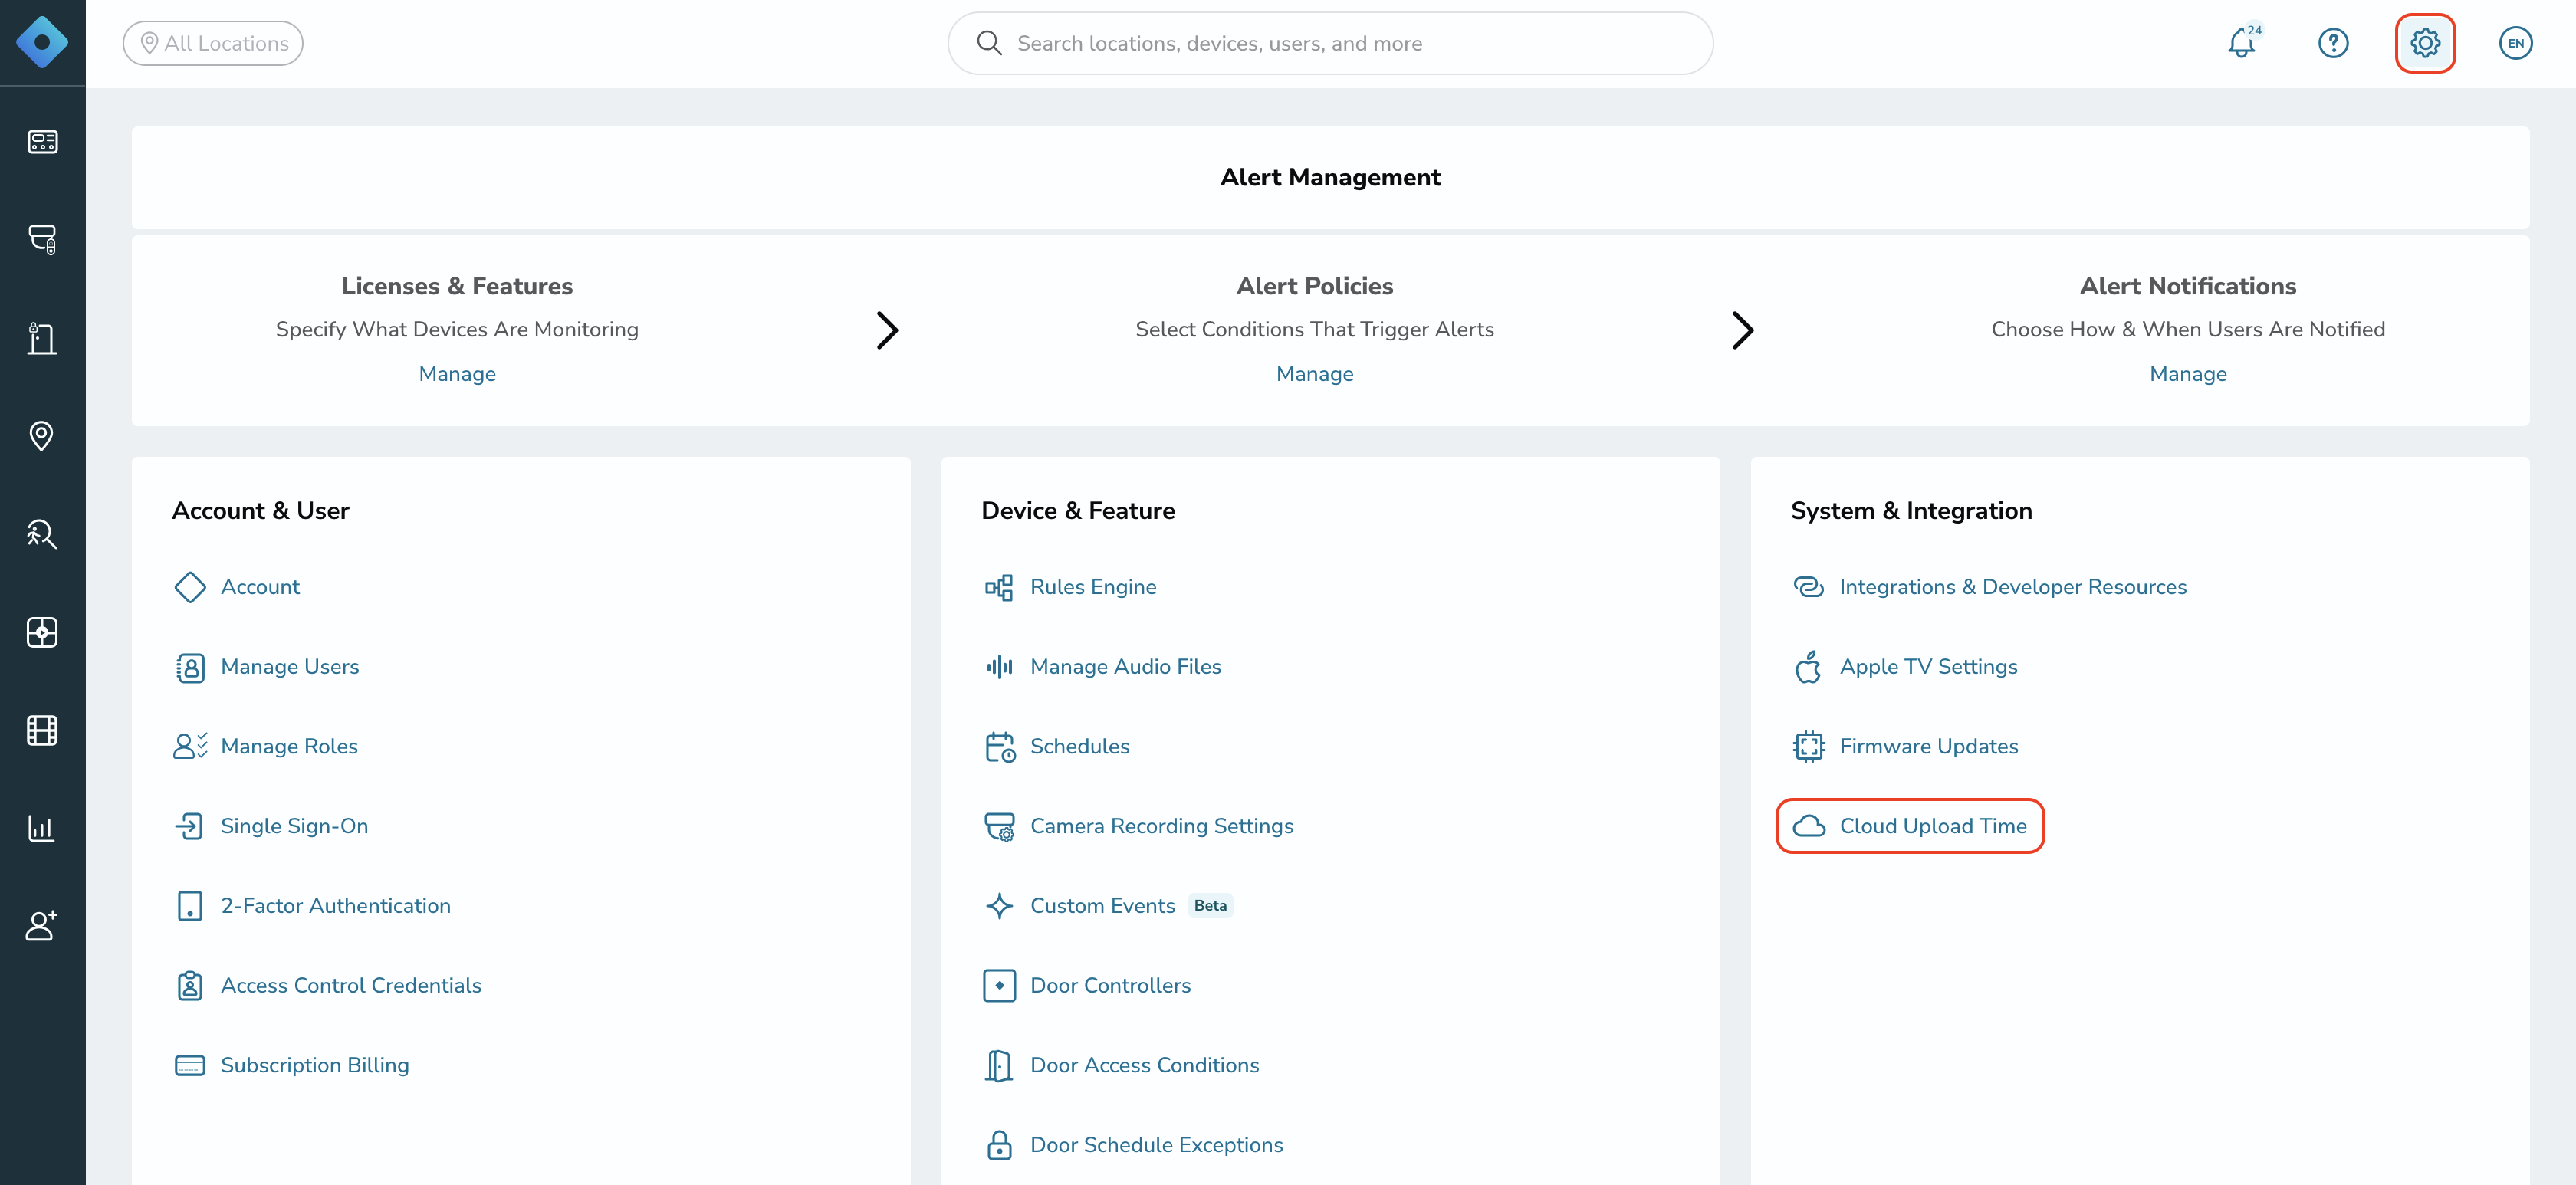The width and height of the screenshot is (2576, 1185).
Task: Open the Apple TV Settings link
Action: point(1928,667)
